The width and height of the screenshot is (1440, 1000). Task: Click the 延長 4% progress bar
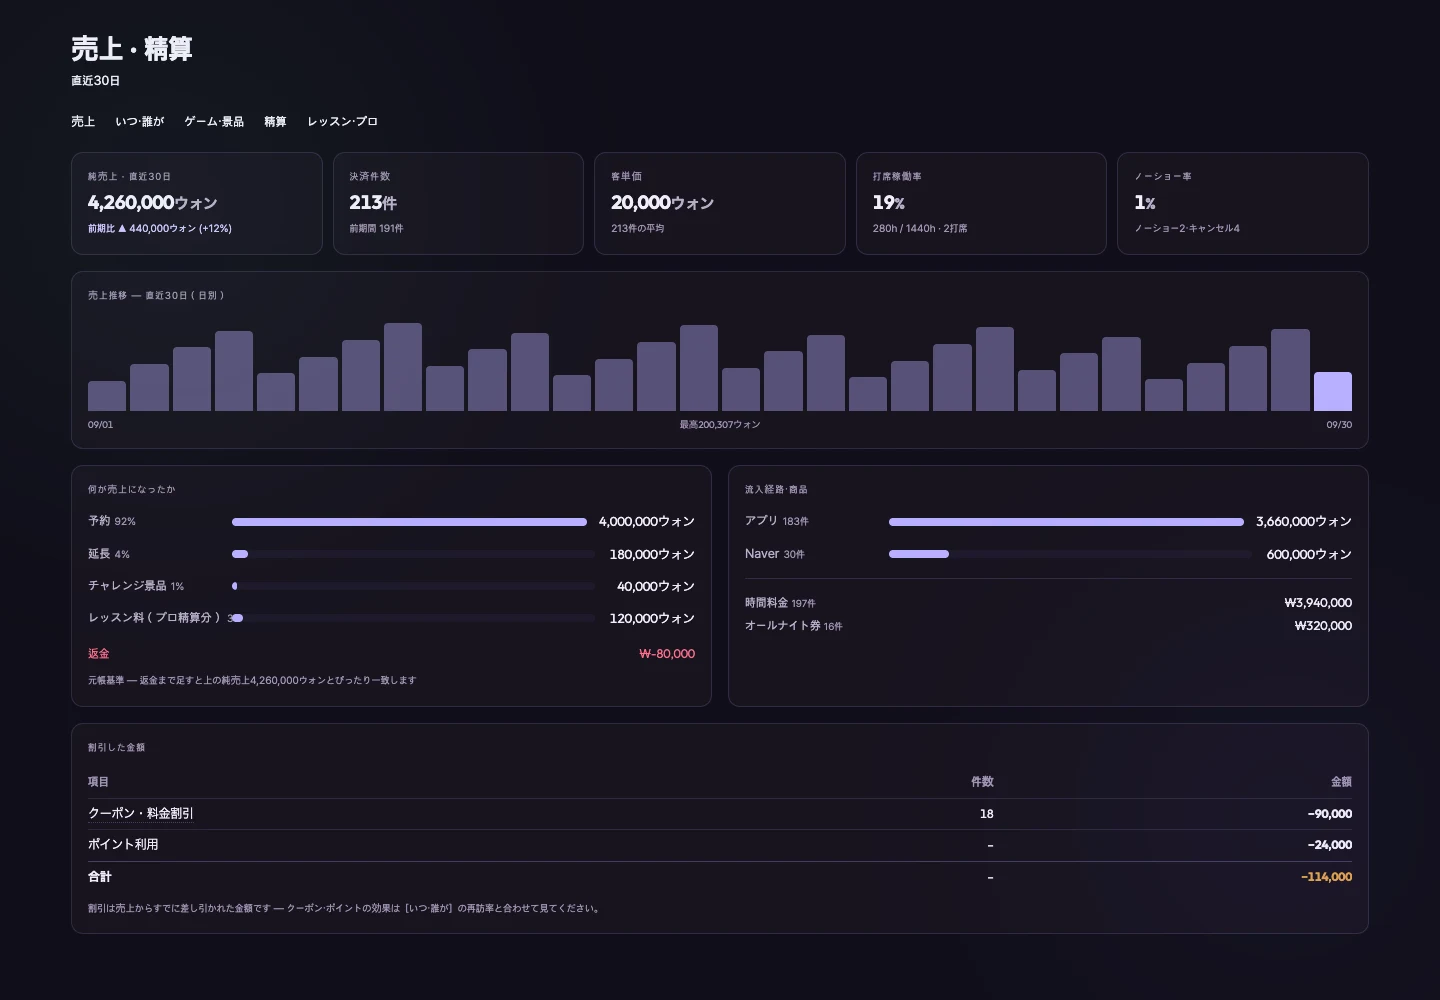click(413, 554)
